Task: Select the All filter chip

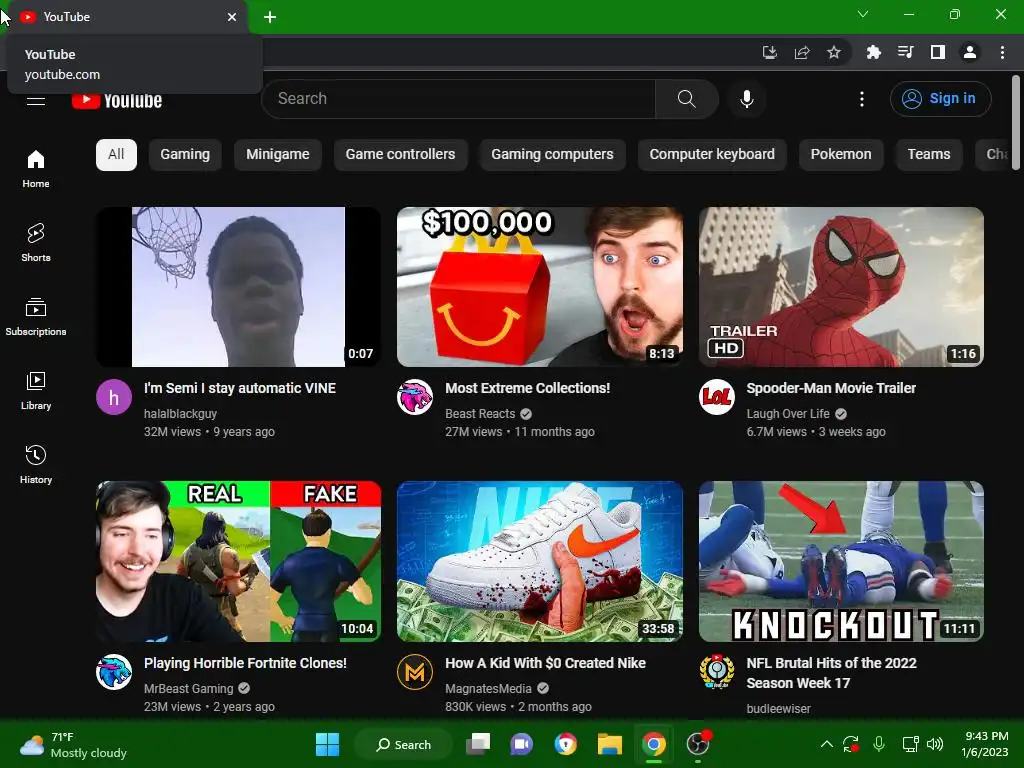Action: [116, 155]
